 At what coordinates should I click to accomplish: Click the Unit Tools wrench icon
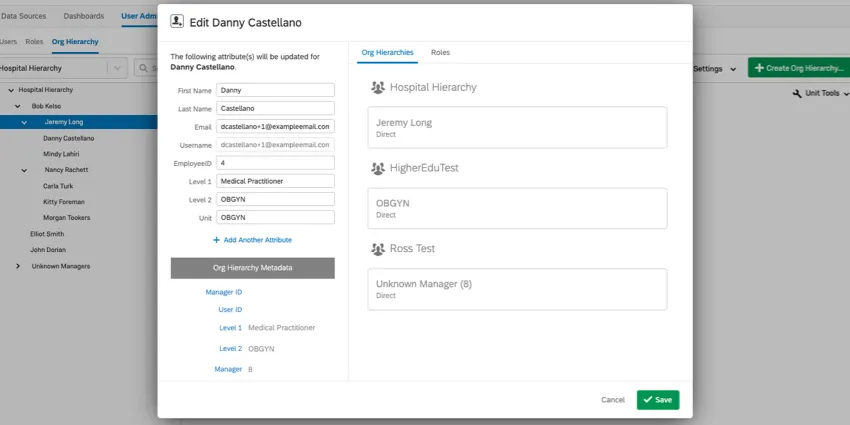click(x=797, y=93)
